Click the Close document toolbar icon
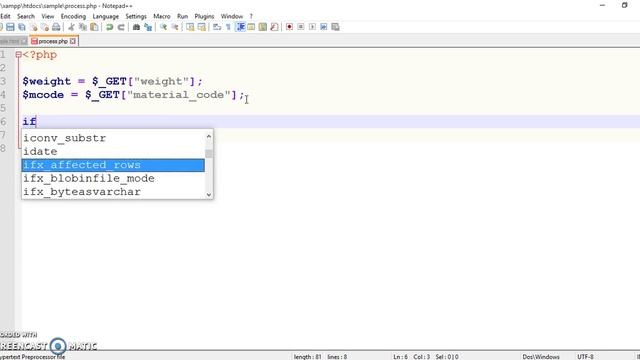Viewport: 640px width, 360px height. click(x=33, y=27)
